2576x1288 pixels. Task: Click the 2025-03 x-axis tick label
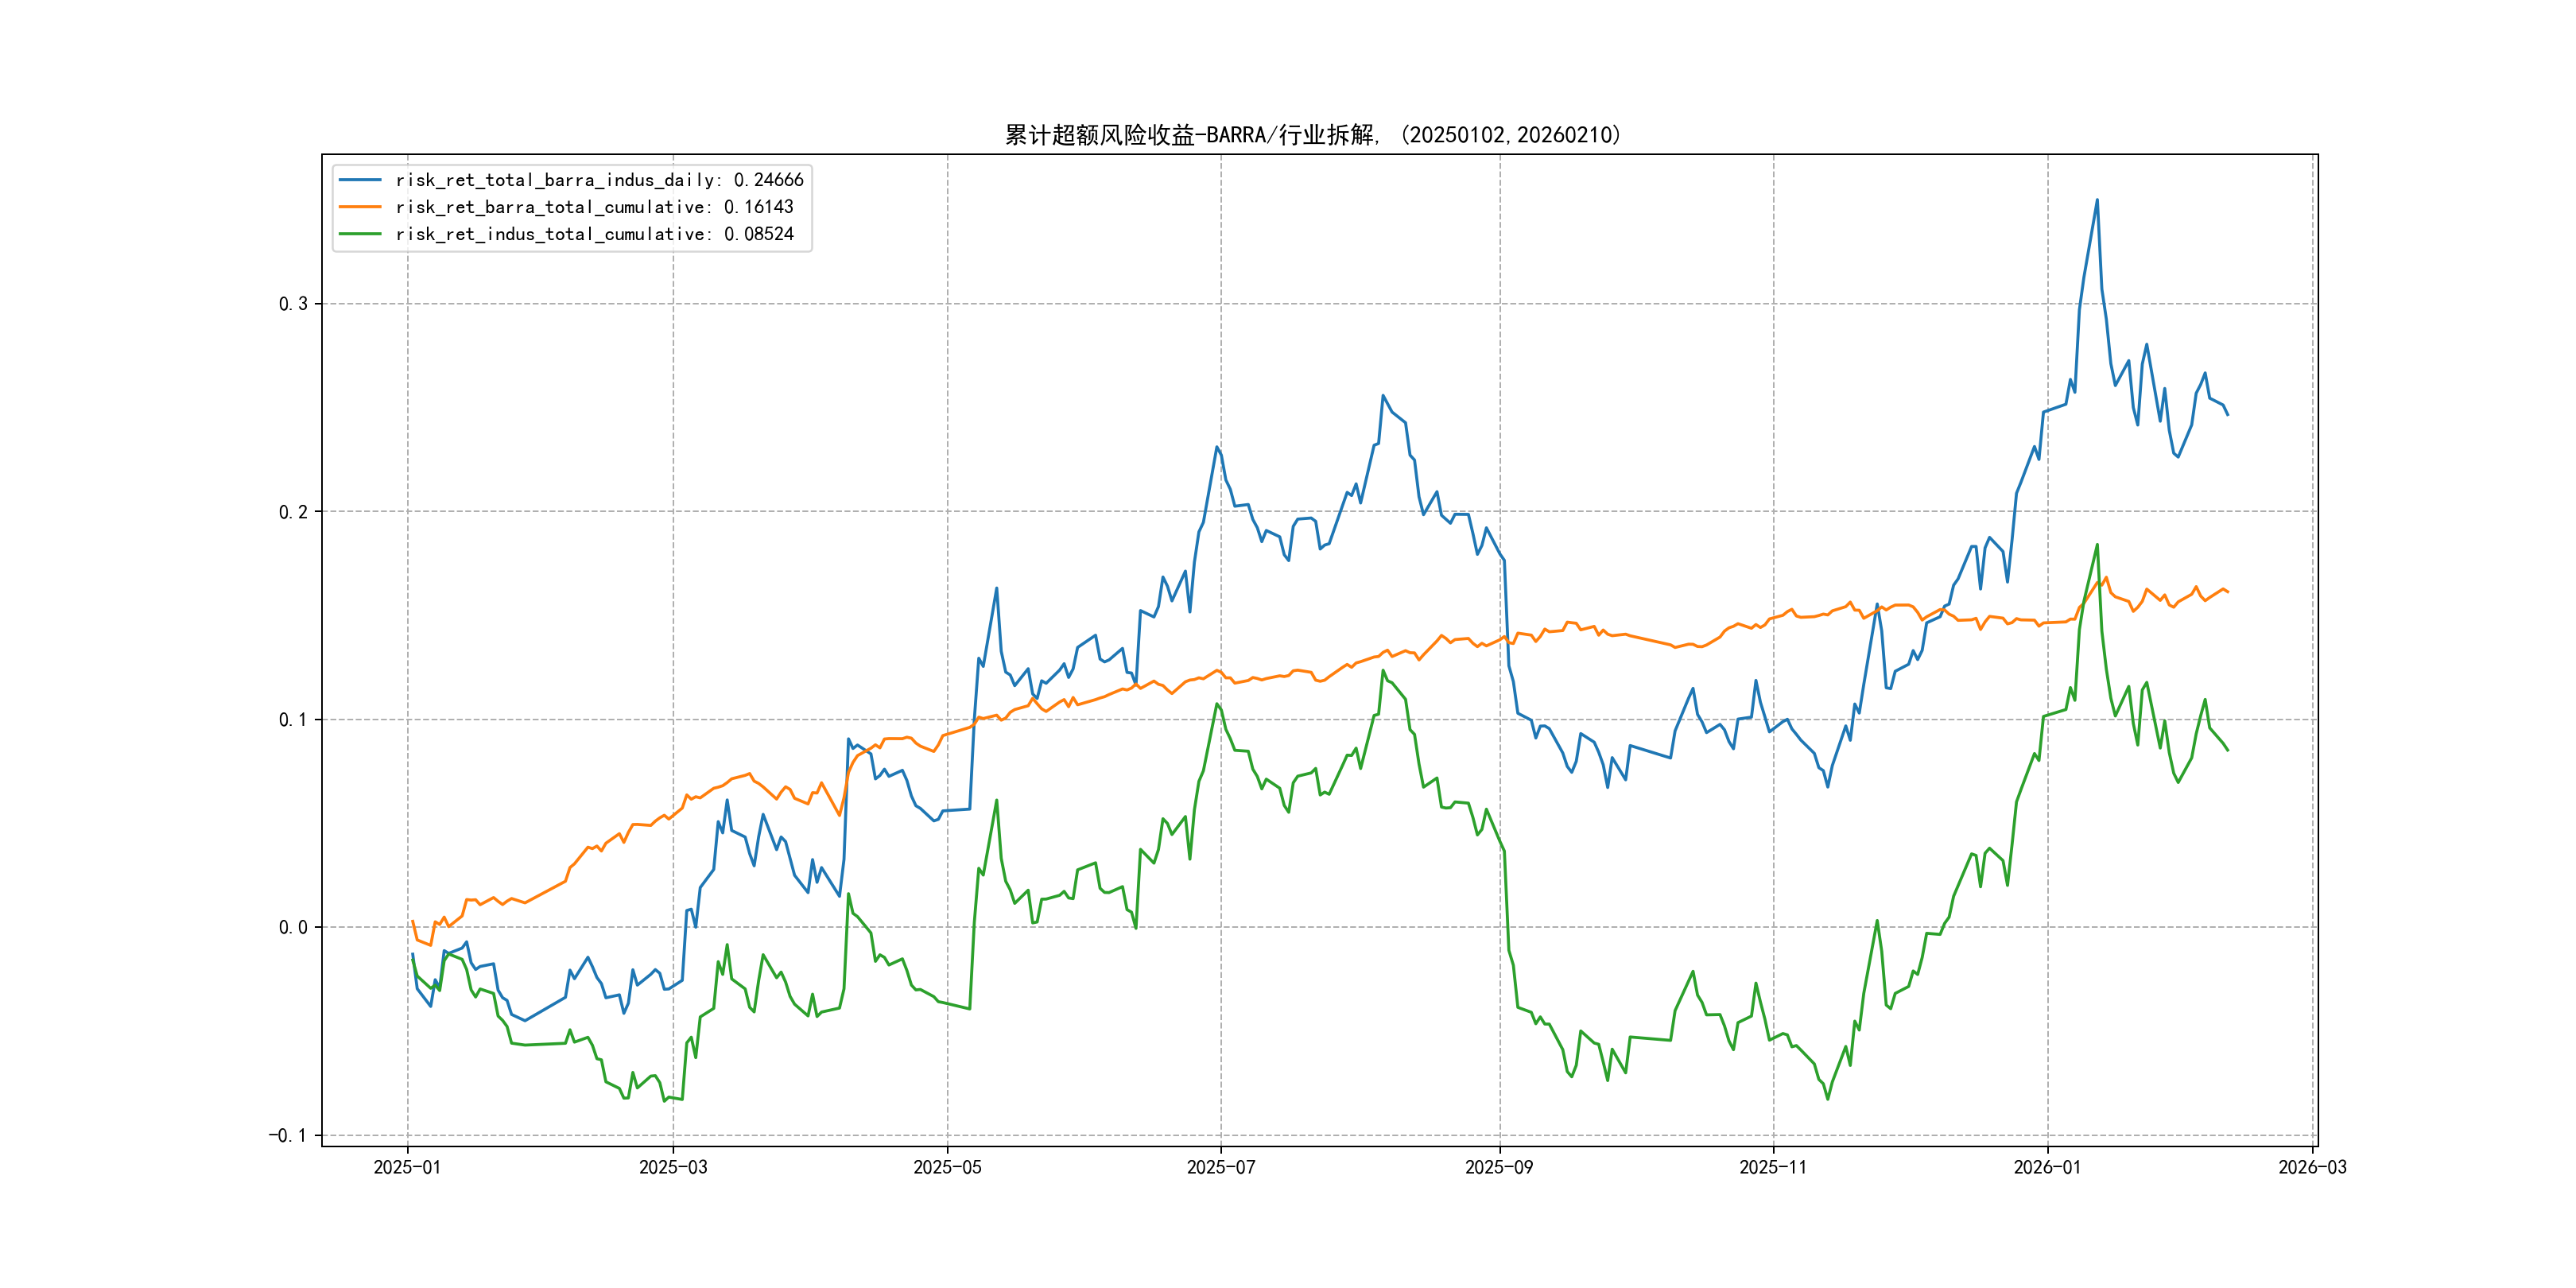pos(673,1167)
